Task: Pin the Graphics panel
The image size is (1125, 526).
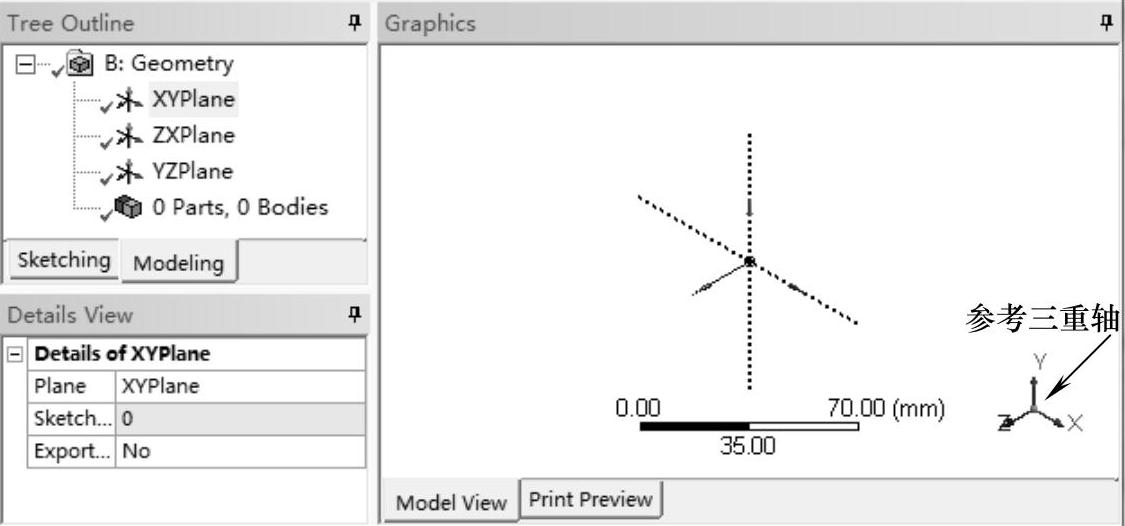Action: pos(1106,23)
